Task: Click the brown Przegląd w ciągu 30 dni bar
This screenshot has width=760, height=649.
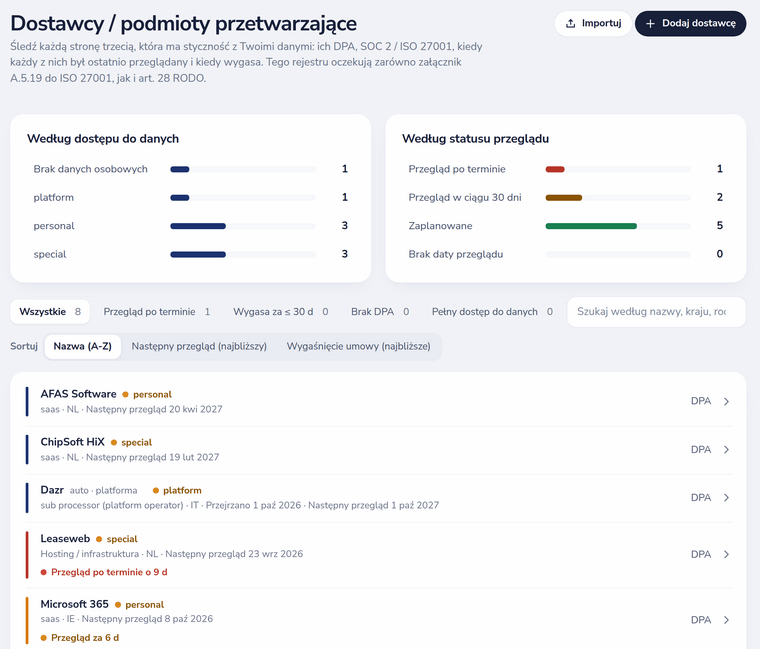Action: [564, 198]
